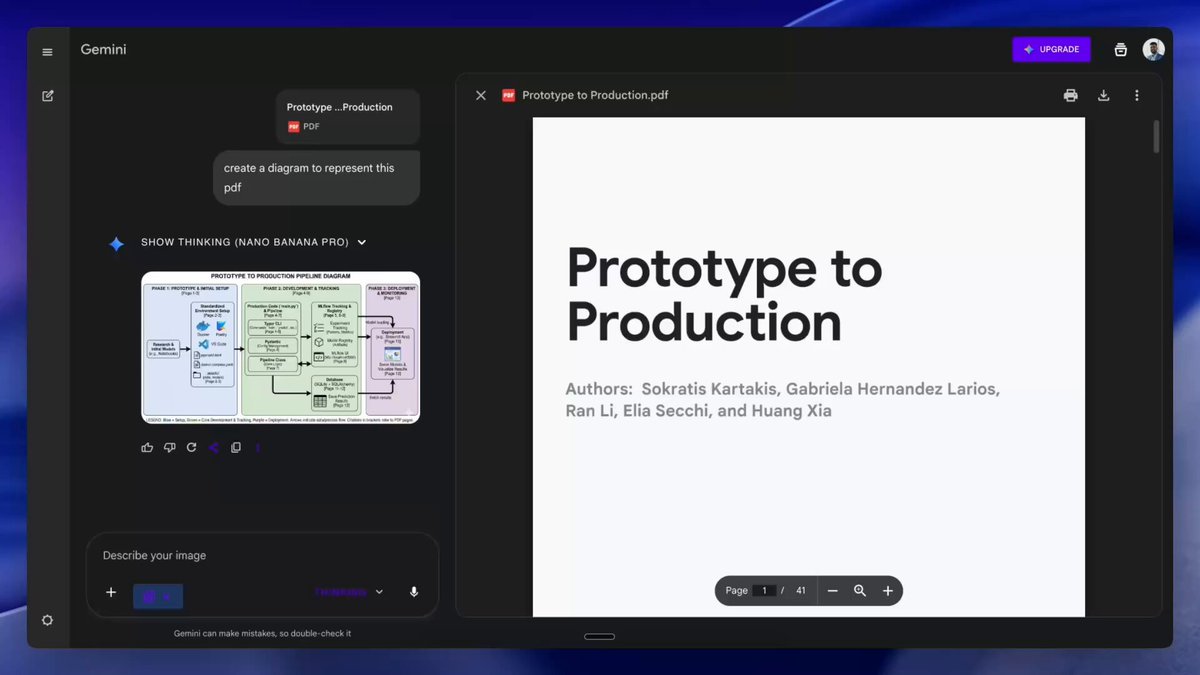Close the PDF preview panel
The image size is (1200, 675).
click(481, 95)
